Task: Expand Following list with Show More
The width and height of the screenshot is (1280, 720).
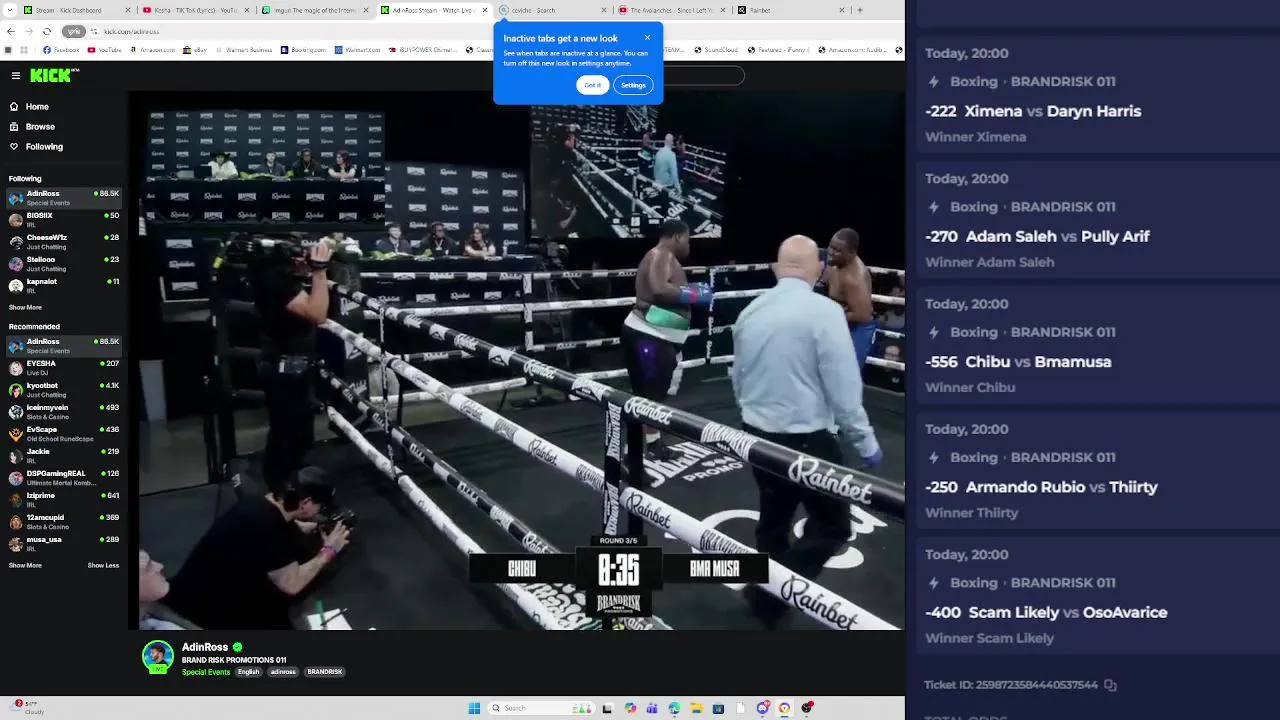Action: point(25,308)
